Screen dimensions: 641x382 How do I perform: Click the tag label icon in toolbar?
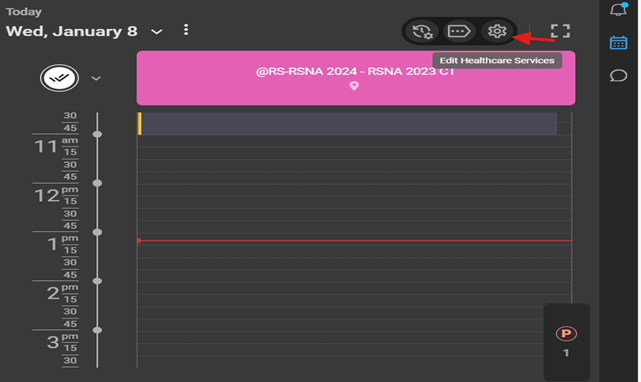point(459,31)
